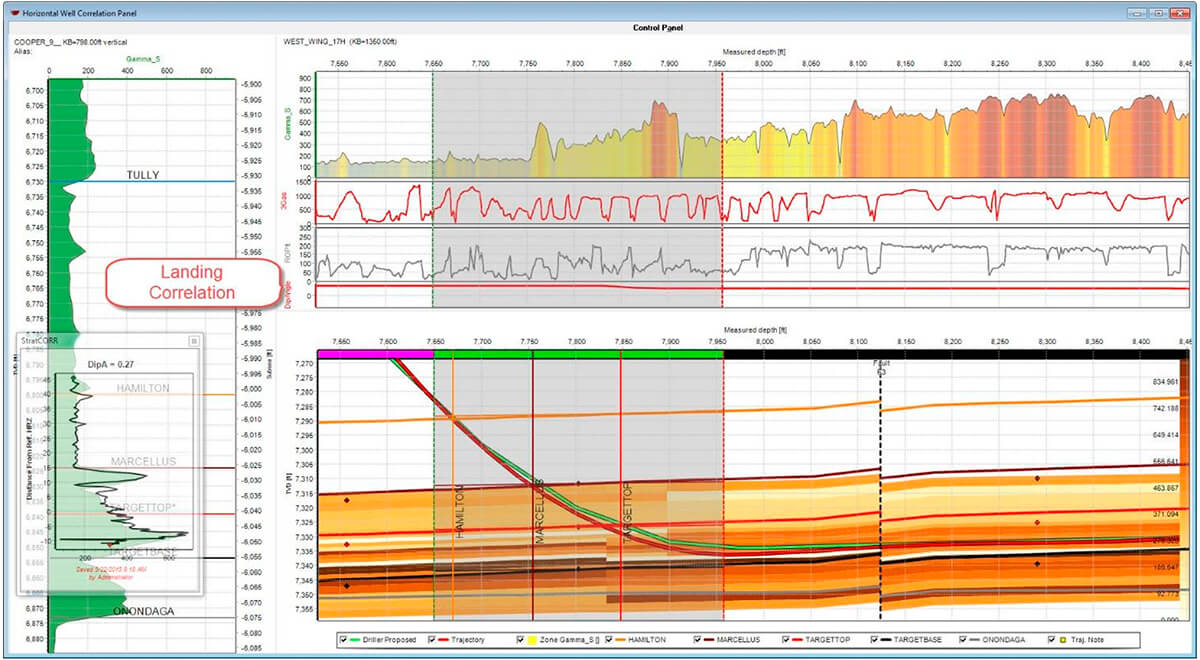Click the 834.961 color scale value
Image resolution: width=1200 pixels, height=660 pixels.
[x=1166, y=382]
